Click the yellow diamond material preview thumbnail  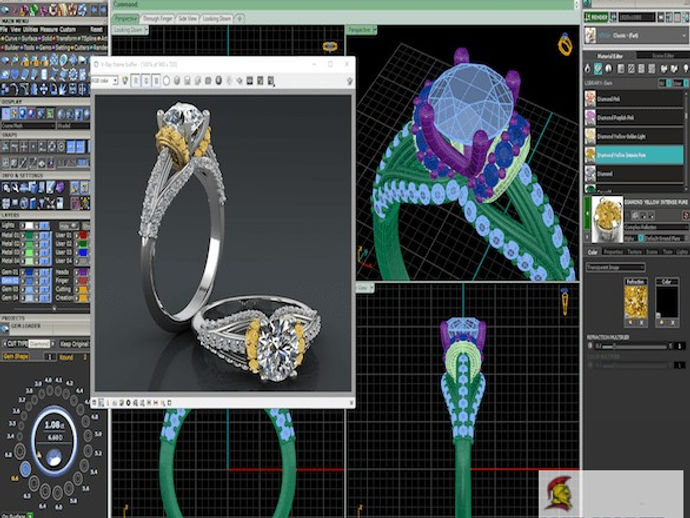point(607,219)
